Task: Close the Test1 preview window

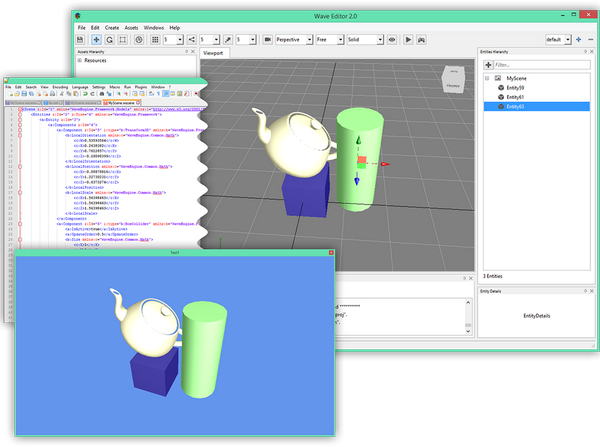Action: point(331,253)
